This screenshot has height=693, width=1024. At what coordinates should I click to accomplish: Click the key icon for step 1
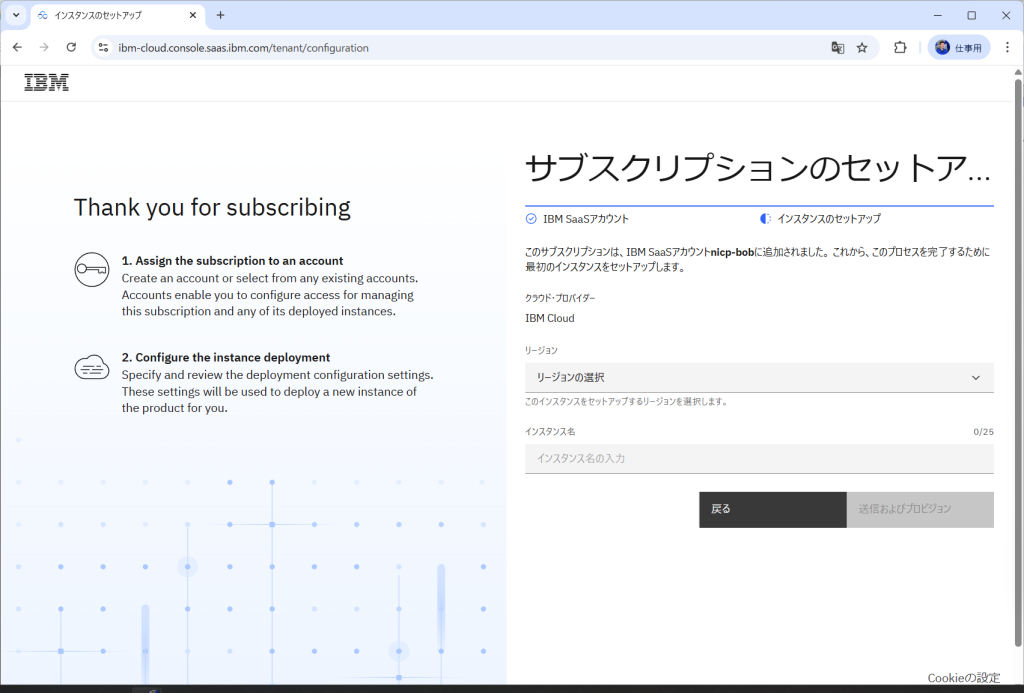91,269
